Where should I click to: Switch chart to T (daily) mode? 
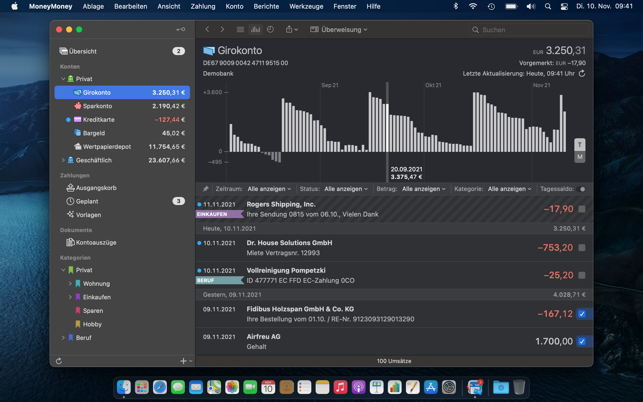[579, 144]
